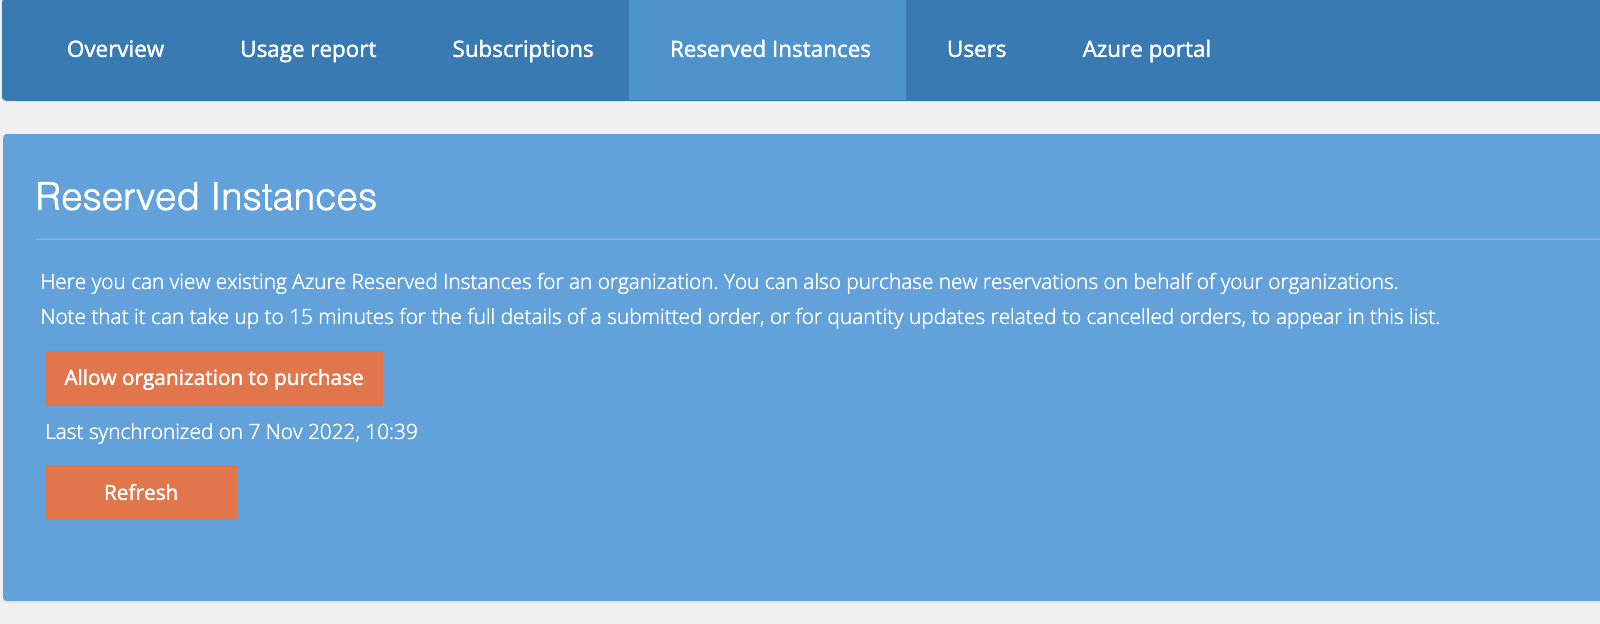Go to the Subscriptions tab
Image resolution: width=1600 pixels, height=624 pixels.
522,49
